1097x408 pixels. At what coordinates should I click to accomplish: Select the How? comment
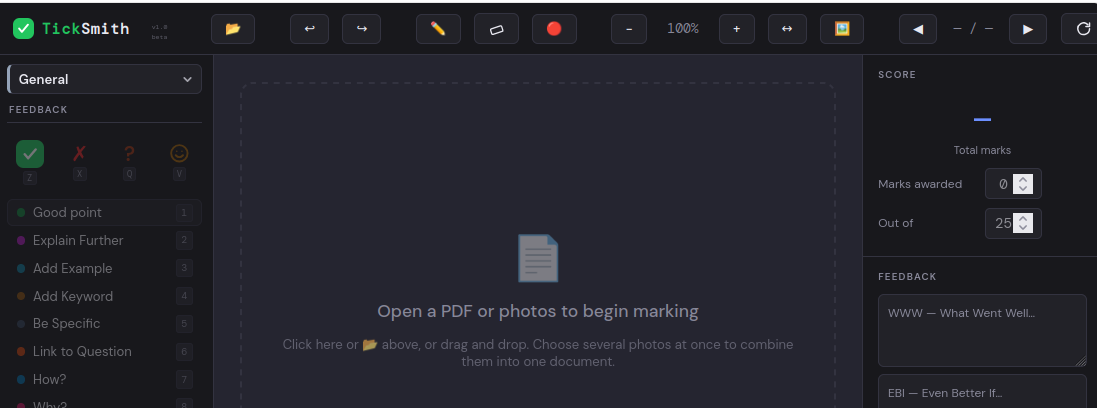point(104,379)
